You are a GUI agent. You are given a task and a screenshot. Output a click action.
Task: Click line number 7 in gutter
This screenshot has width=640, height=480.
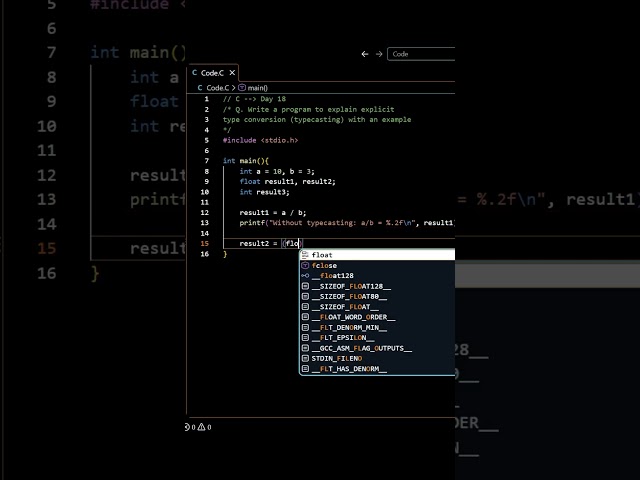pyautogui.click(x=207, y=161)
